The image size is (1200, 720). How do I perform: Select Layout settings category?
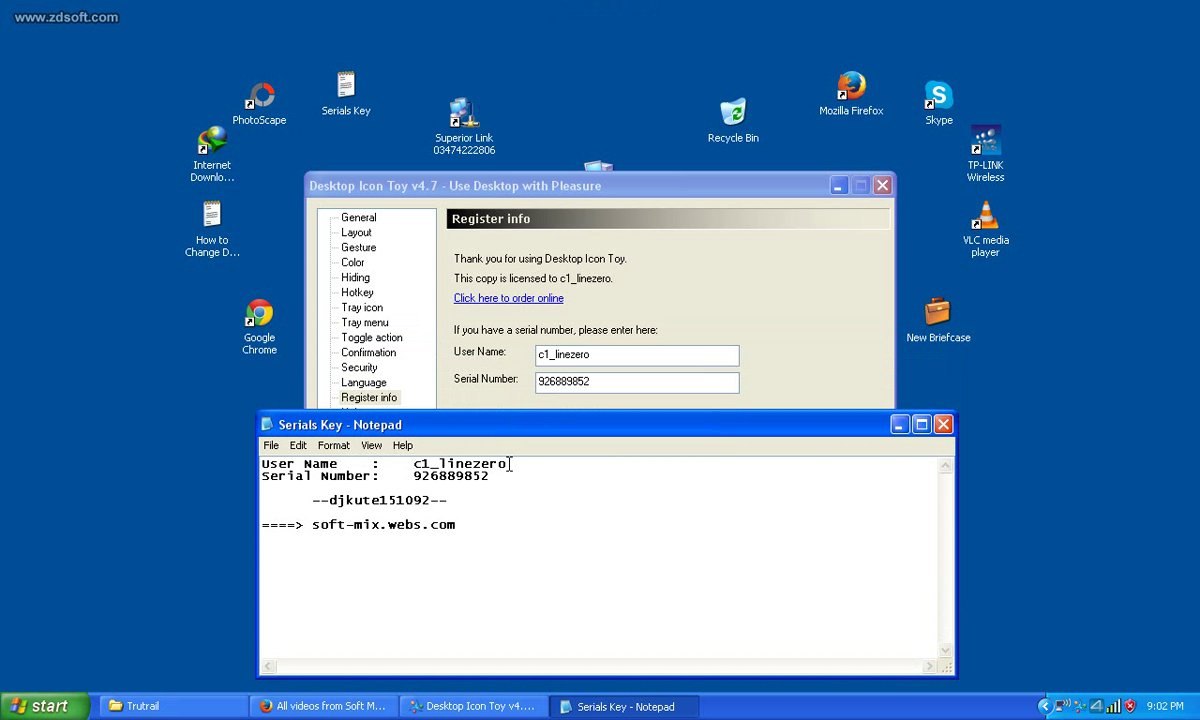click(356, 232)
